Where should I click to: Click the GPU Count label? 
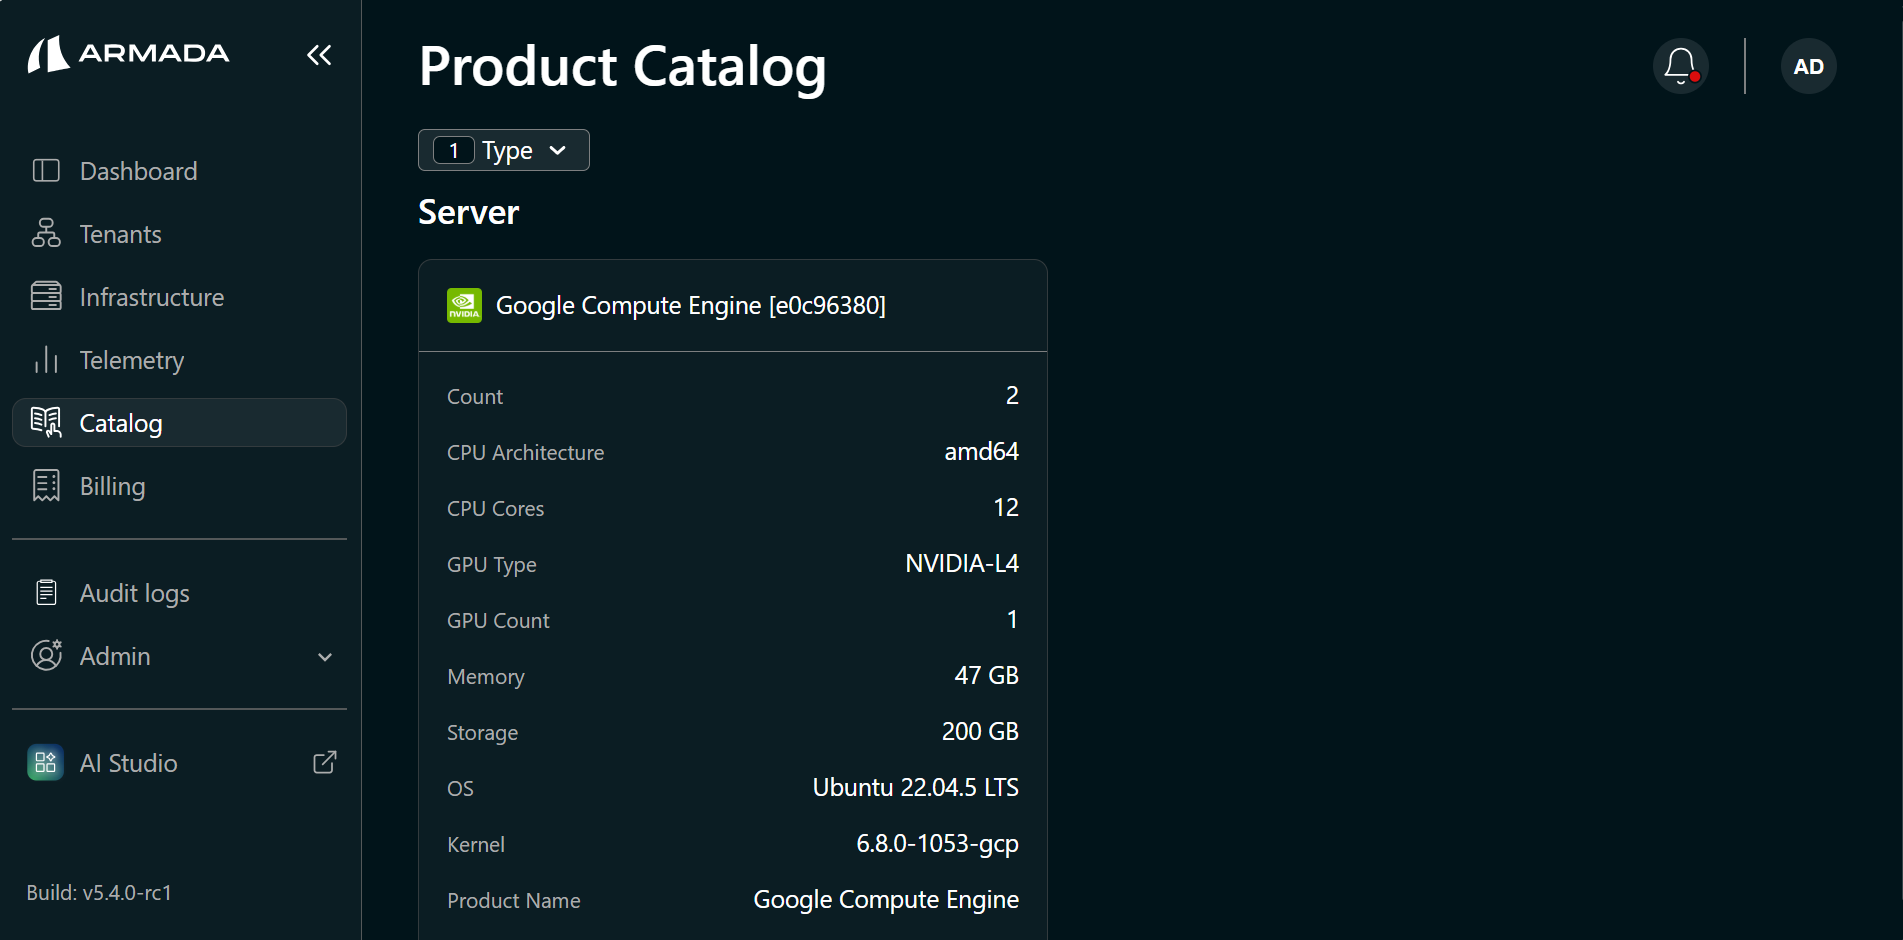(x=498, y=620)
